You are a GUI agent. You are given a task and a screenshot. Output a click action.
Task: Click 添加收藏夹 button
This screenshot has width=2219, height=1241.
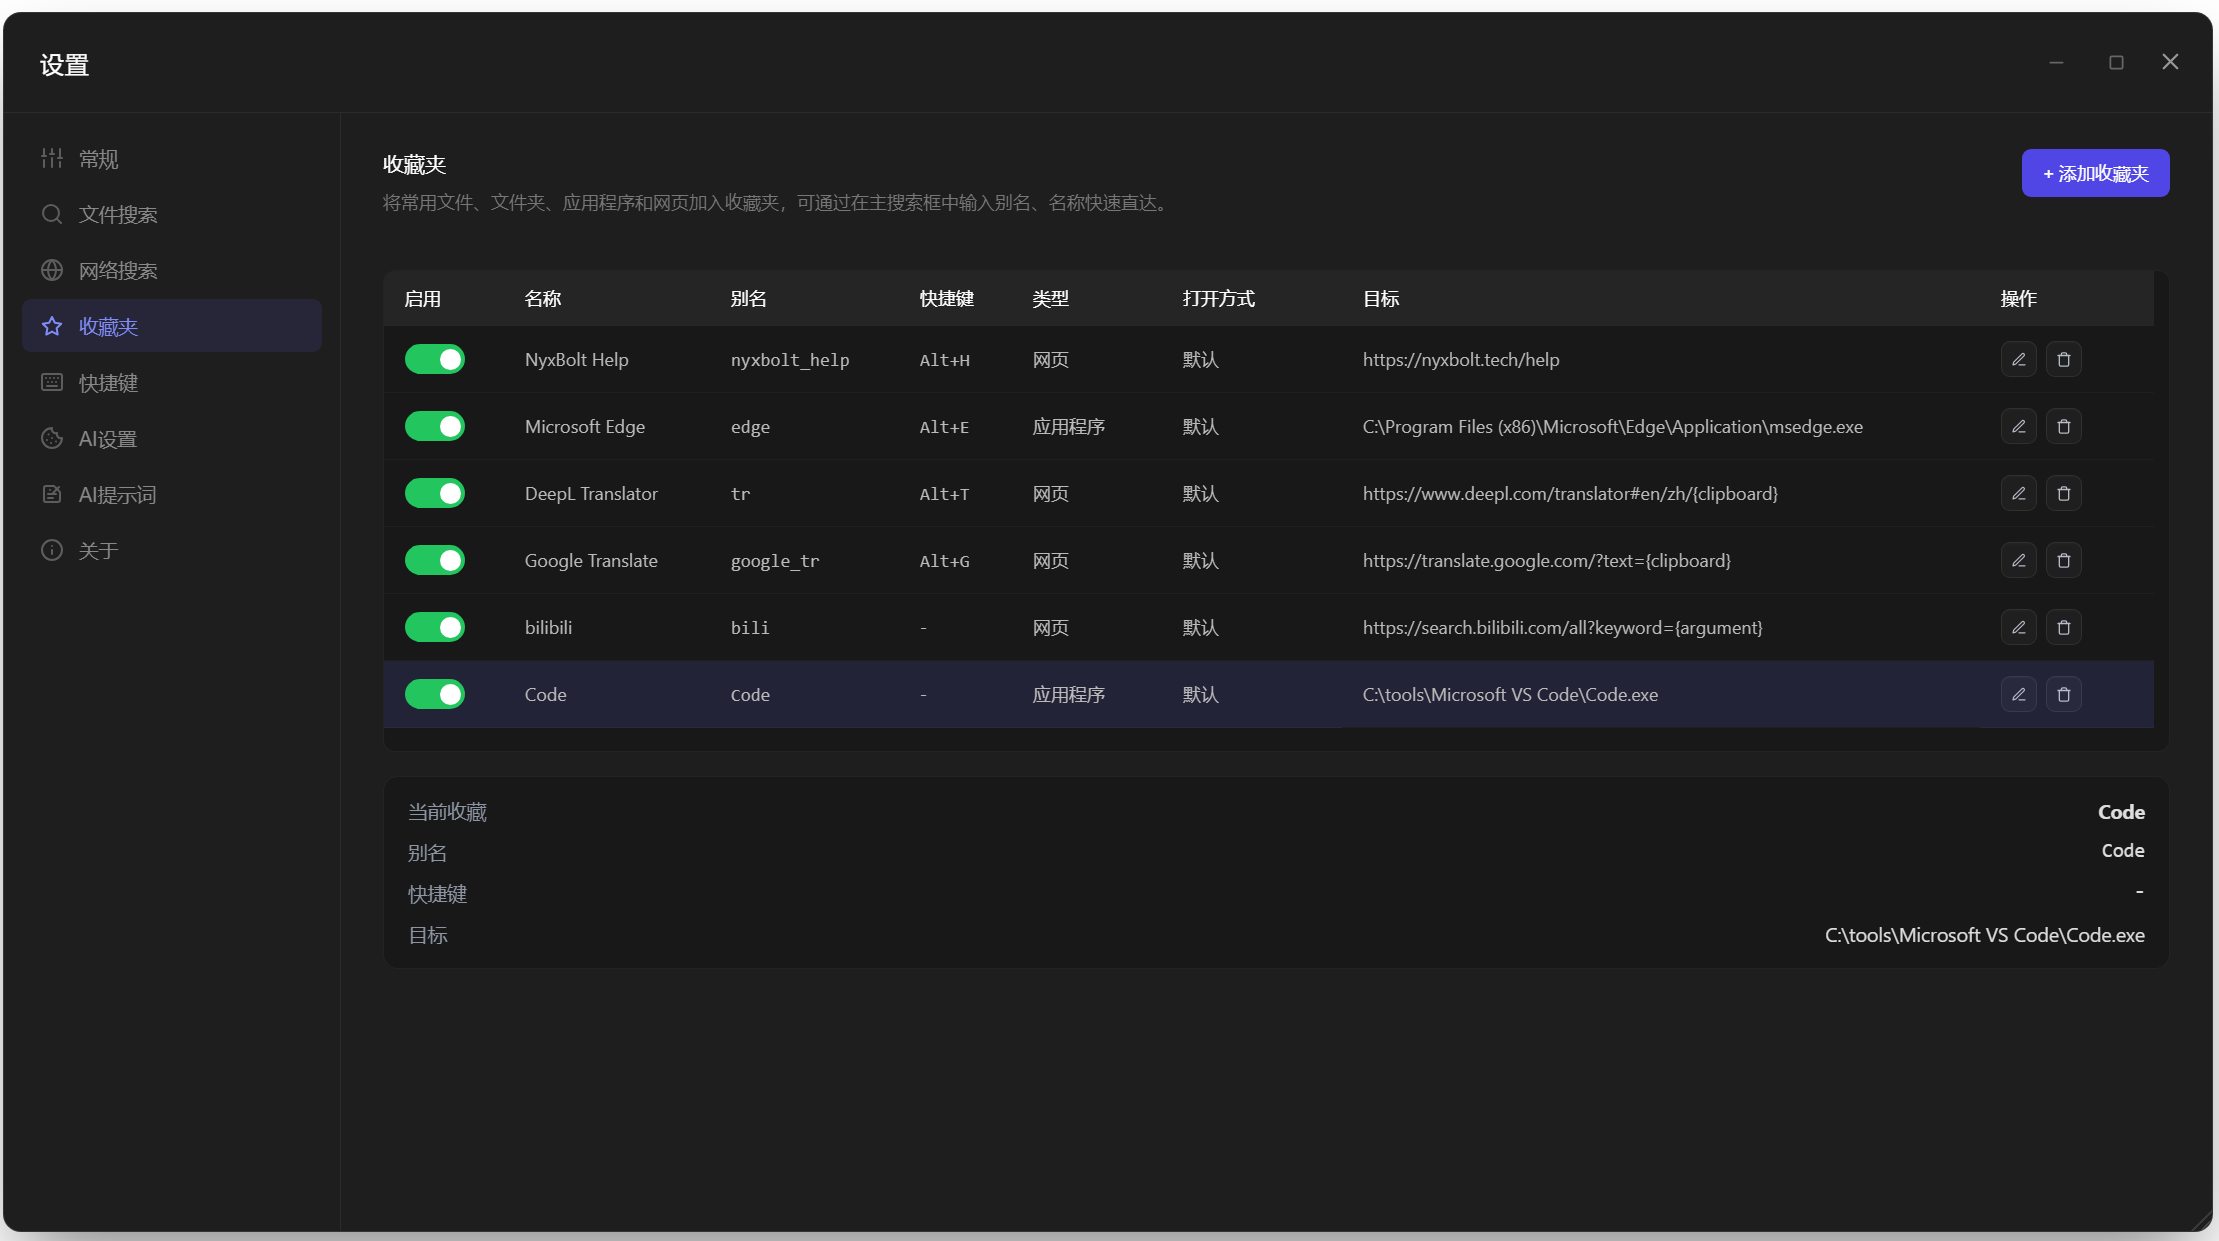(2095, 173)
